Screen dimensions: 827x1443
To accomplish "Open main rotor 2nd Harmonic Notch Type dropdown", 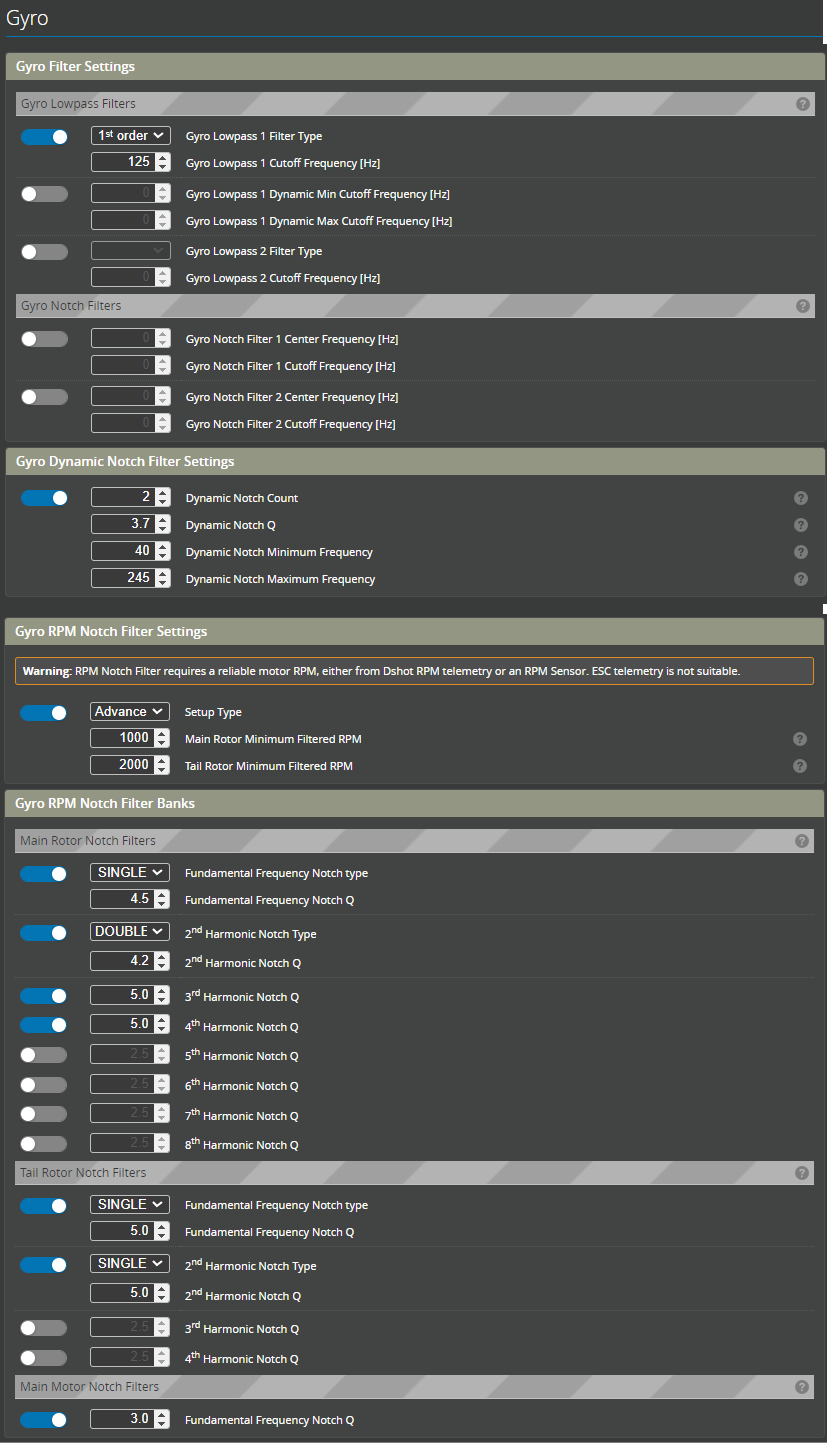I will [x=130, y=931].
